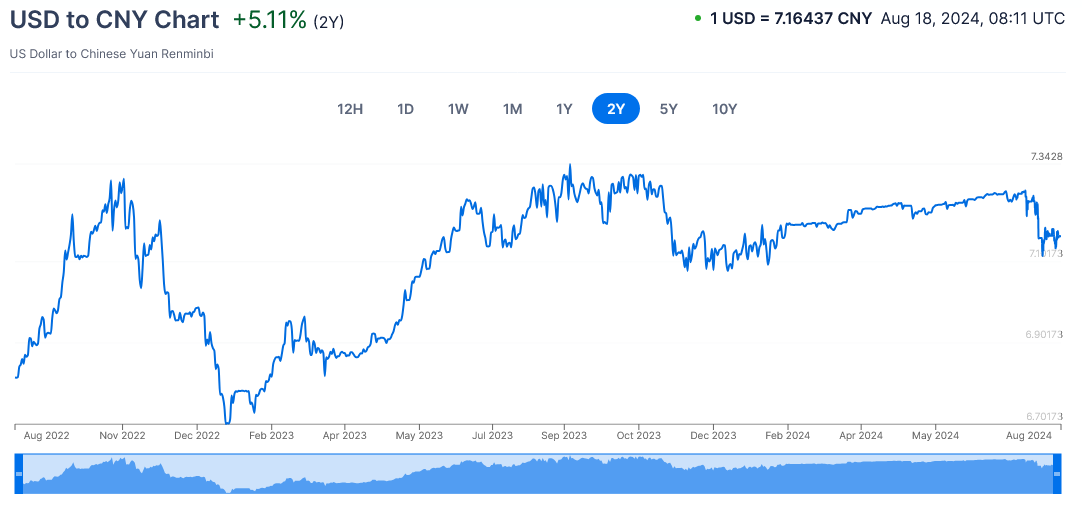Click the green live rate dot
The height and width of the screenshot is (509, 1082).
(x=697, y=18)
